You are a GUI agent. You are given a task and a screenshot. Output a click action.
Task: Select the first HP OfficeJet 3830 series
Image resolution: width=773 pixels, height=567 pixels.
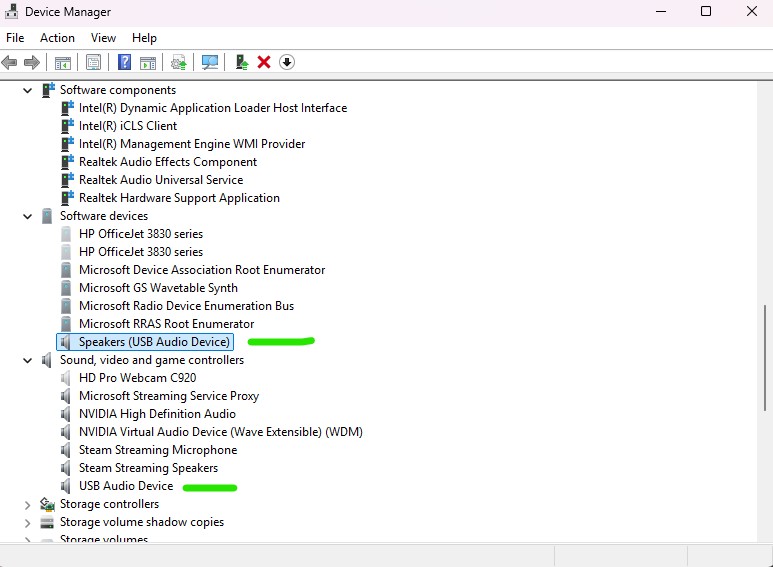click(141, 234)
